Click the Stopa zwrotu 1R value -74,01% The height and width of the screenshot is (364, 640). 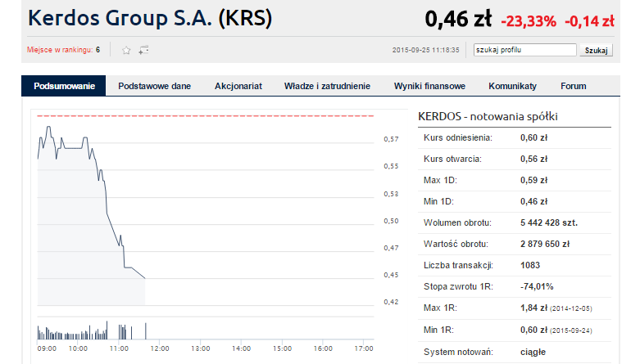(x=537, y=286)
